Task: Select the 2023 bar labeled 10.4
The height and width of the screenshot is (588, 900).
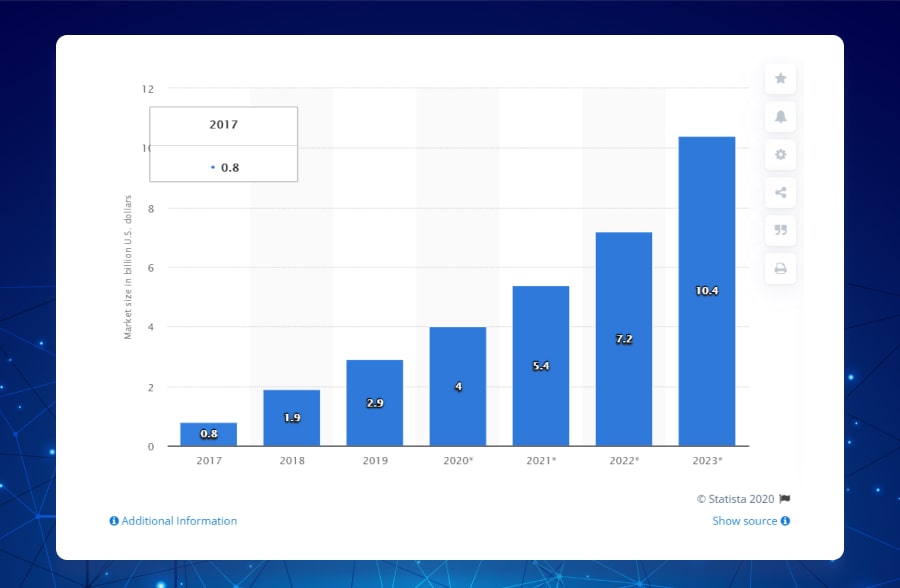Action: (x=707, y=291)
